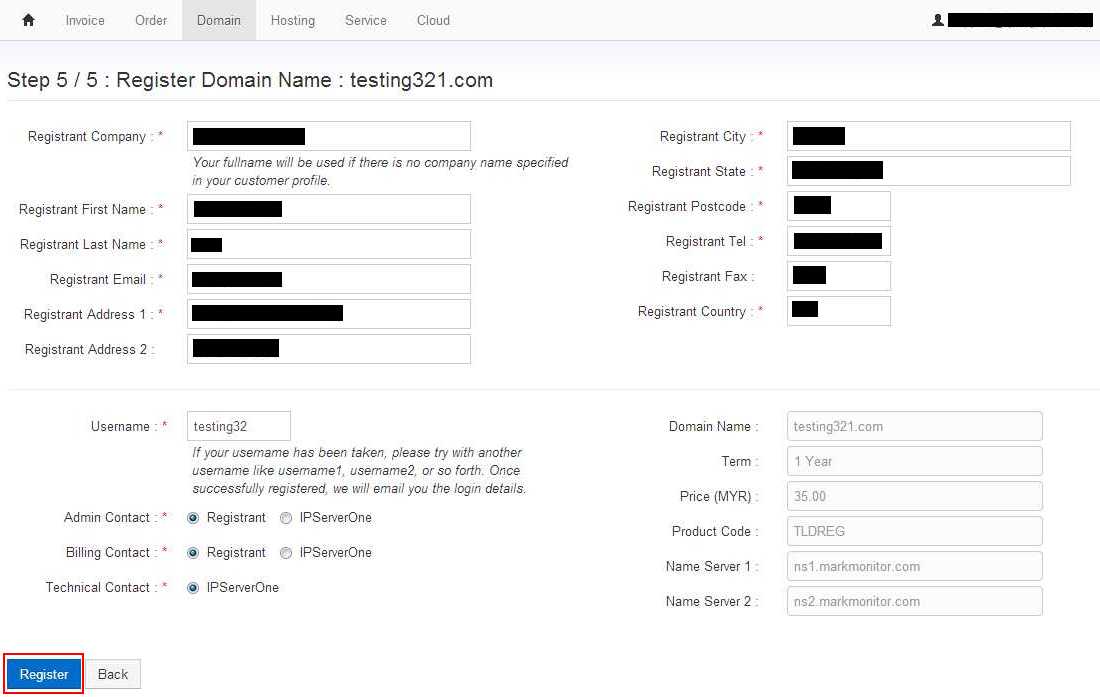Focus the Registrant Fax field
This screenshot has width=1100, height=697.
839,276
